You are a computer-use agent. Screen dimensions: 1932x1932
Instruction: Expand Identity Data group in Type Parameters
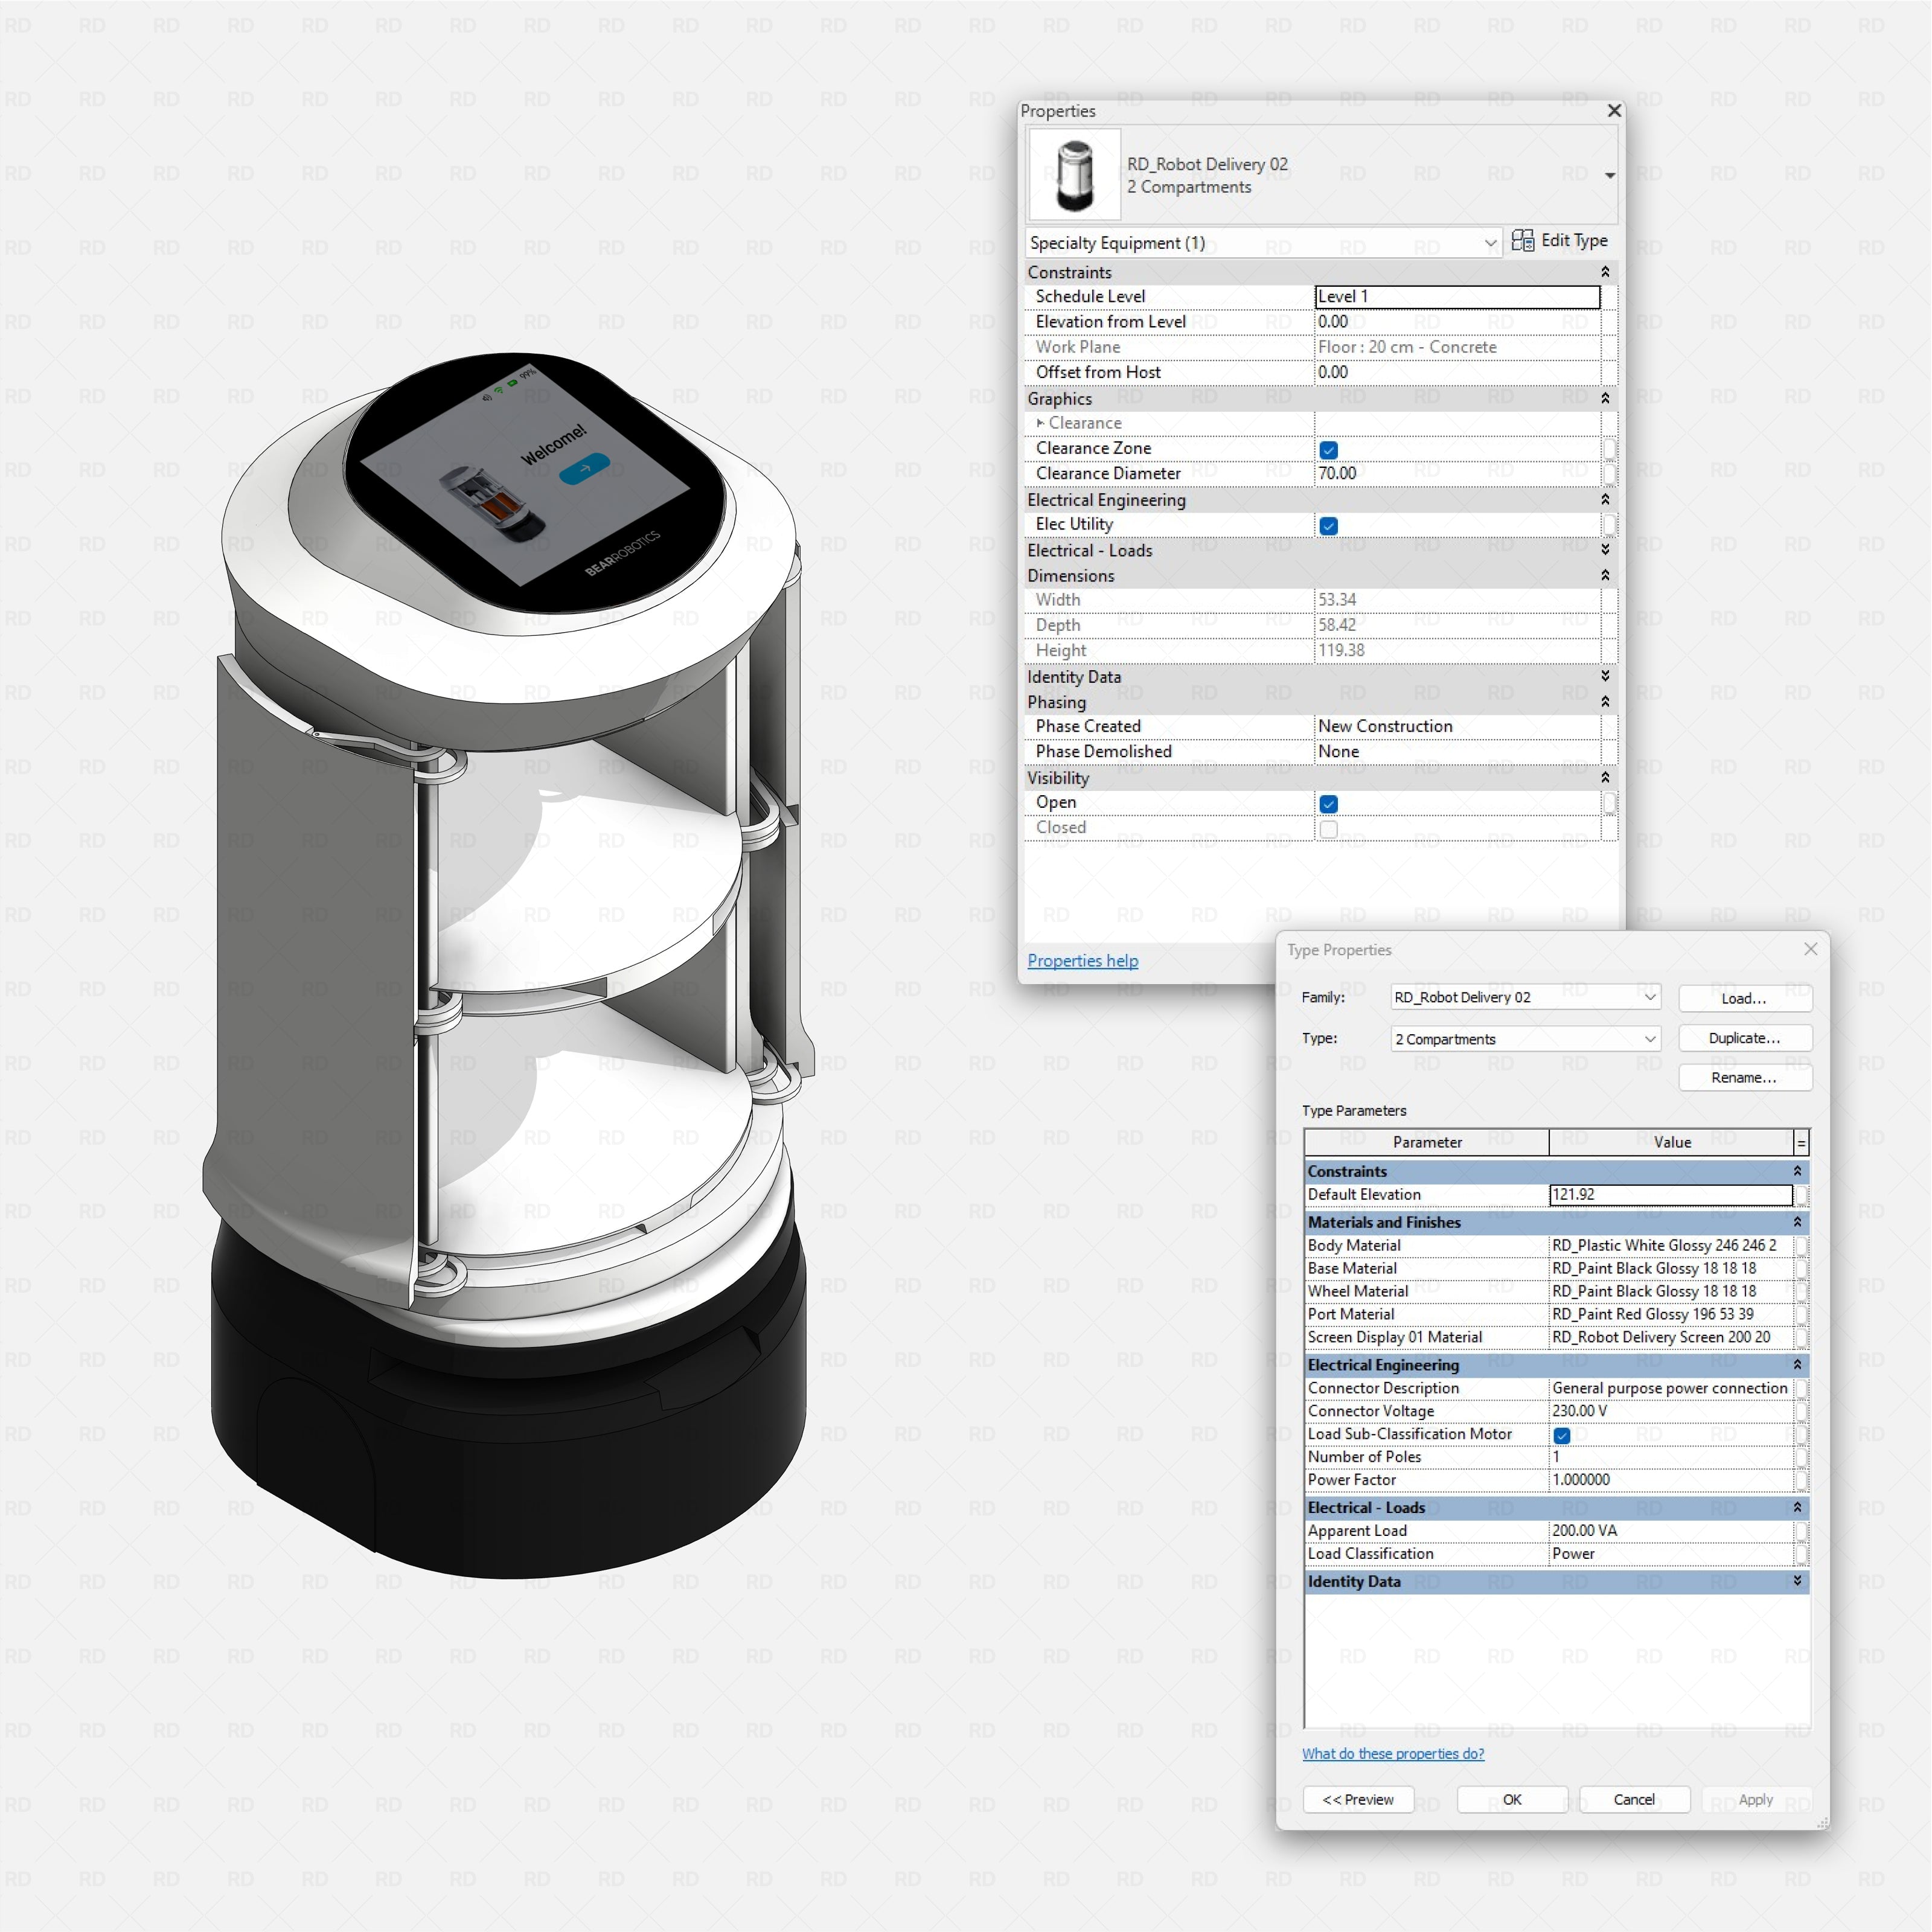click(1798, 1582)
